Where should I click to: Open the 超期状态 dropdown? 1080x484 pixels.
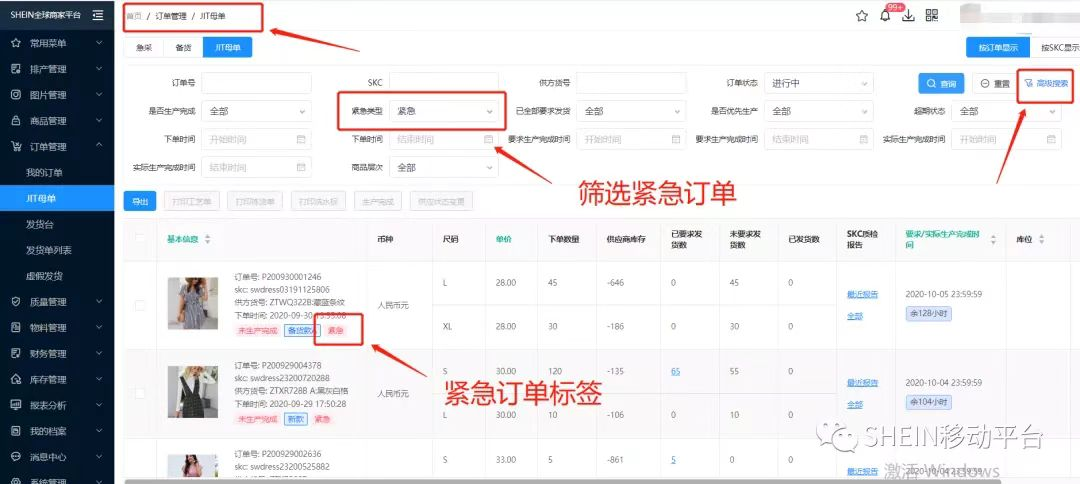coord(1006,111)
